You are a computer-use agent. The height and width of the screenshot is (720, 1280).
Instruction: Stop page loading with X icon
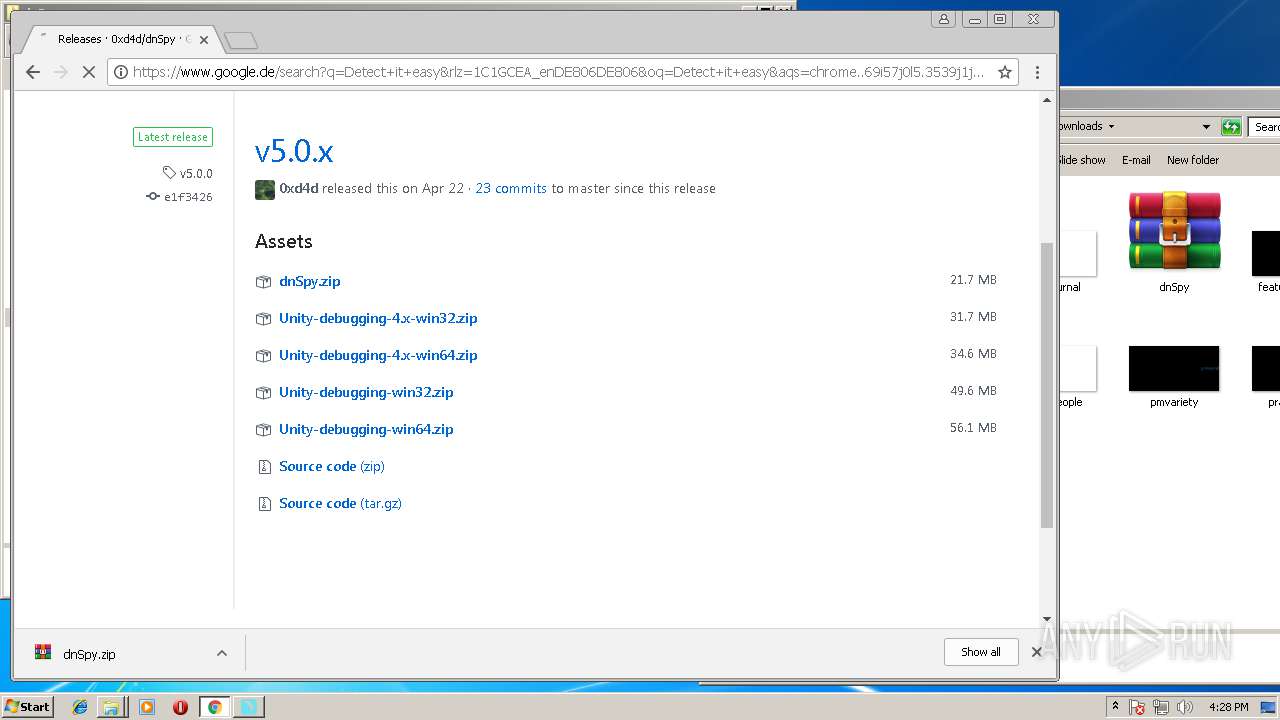click(89, 72)
